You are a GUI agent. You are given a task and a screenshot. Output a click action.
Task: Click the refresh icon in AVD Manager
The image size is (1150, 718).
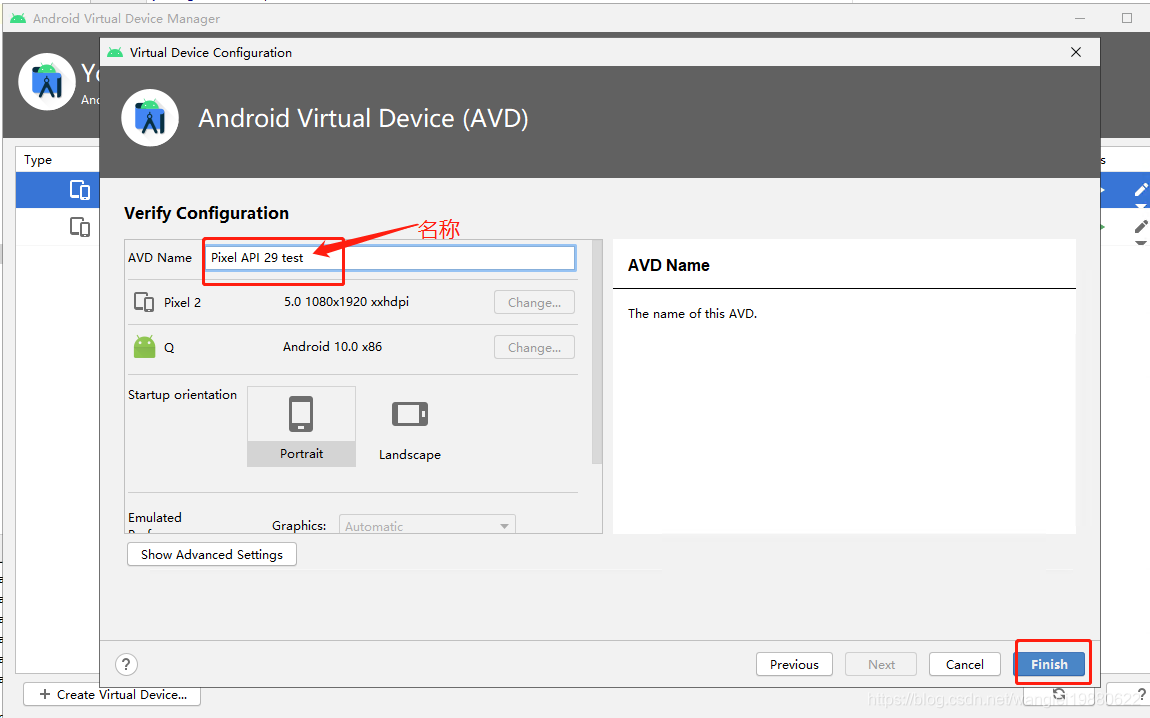tap(1059, 694)
